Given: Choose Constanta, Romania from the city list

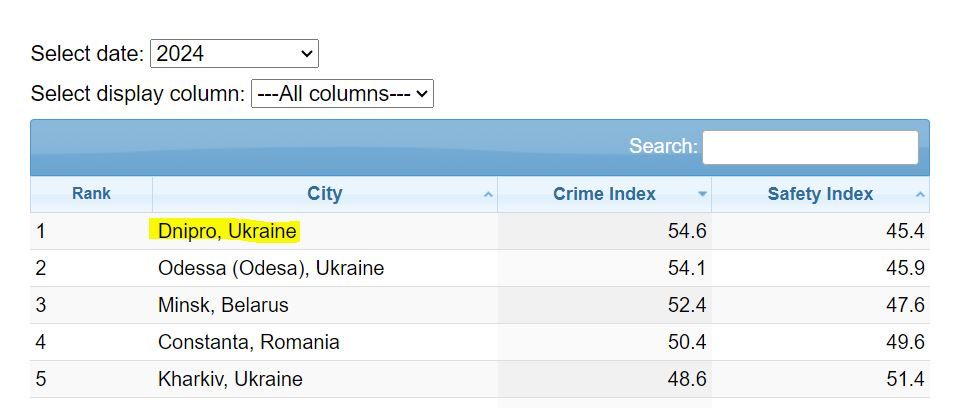Looking at the screenshot, I should click(248, 342).
